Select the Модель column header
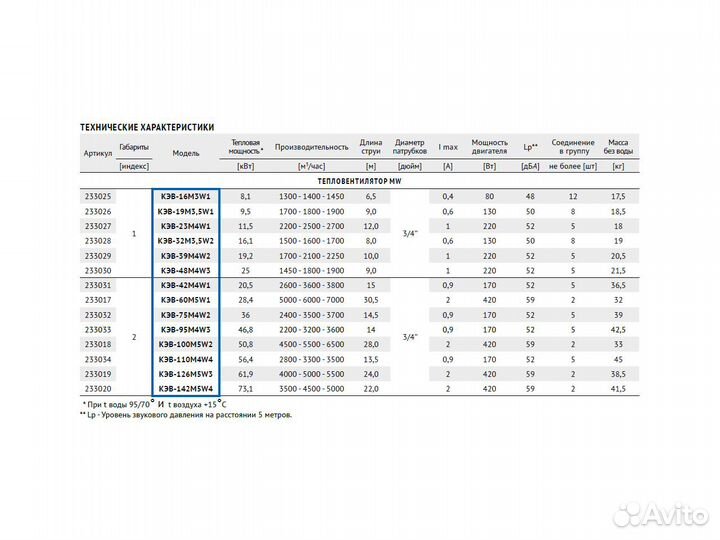The height and width of the screenshot is (540, 720). tap(186, 154)
